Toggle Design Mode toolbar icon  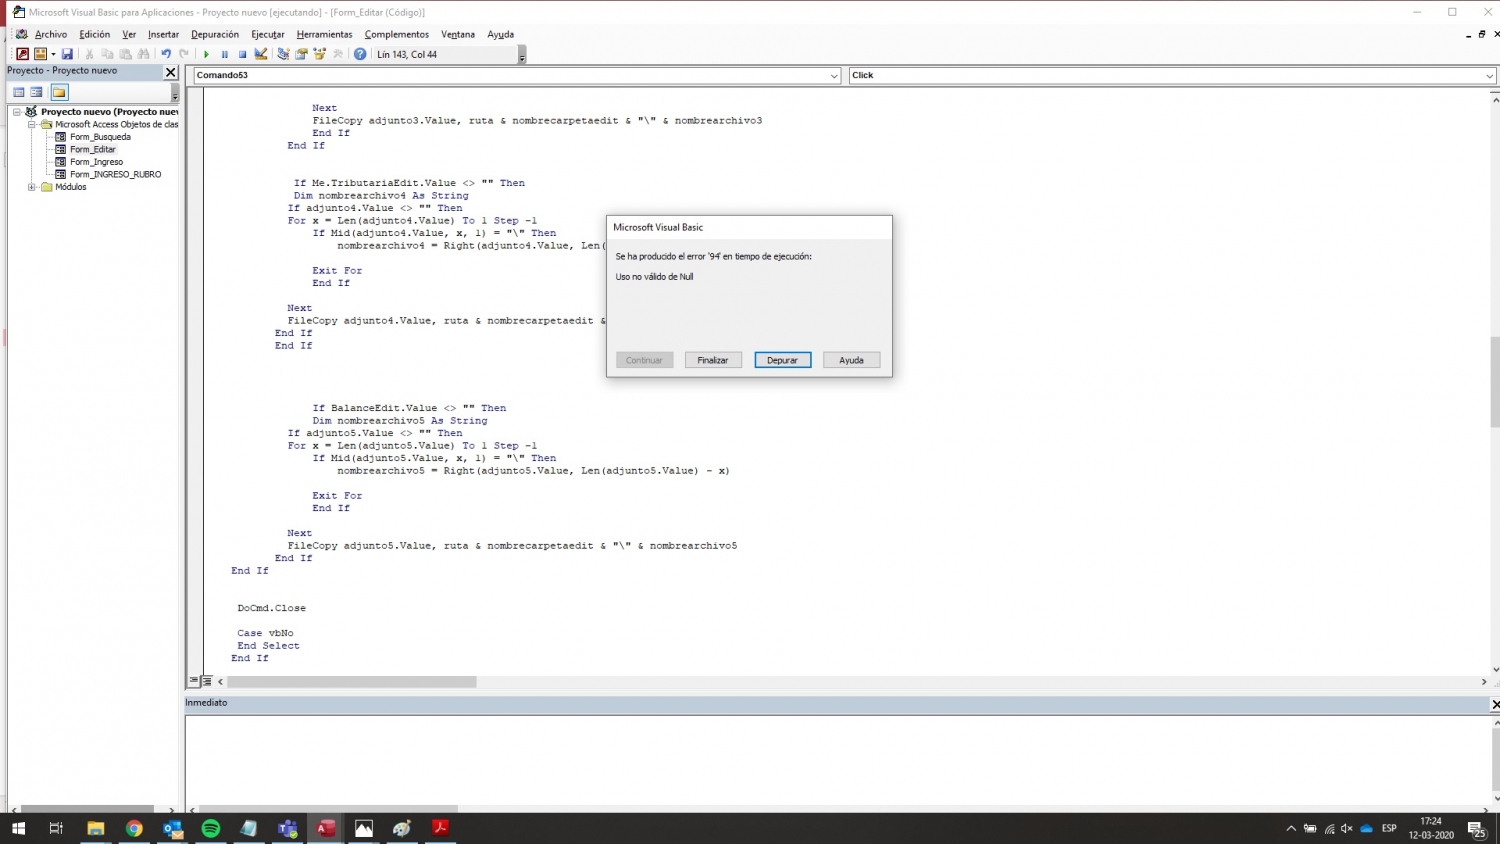point(261,54)
